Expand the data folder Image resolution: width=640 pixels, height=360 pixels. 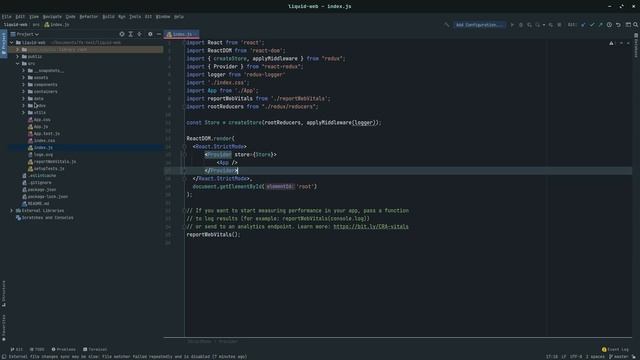click(x=23, y=98)
